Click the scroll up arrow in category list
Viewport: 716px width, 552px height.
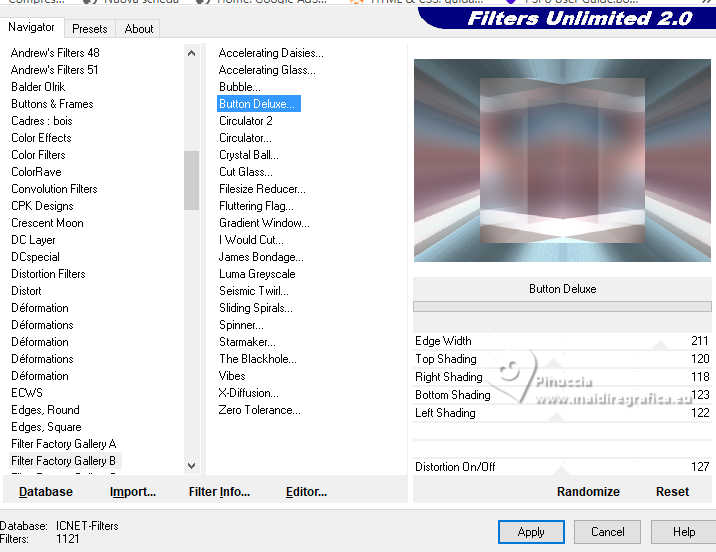[192, 53]
